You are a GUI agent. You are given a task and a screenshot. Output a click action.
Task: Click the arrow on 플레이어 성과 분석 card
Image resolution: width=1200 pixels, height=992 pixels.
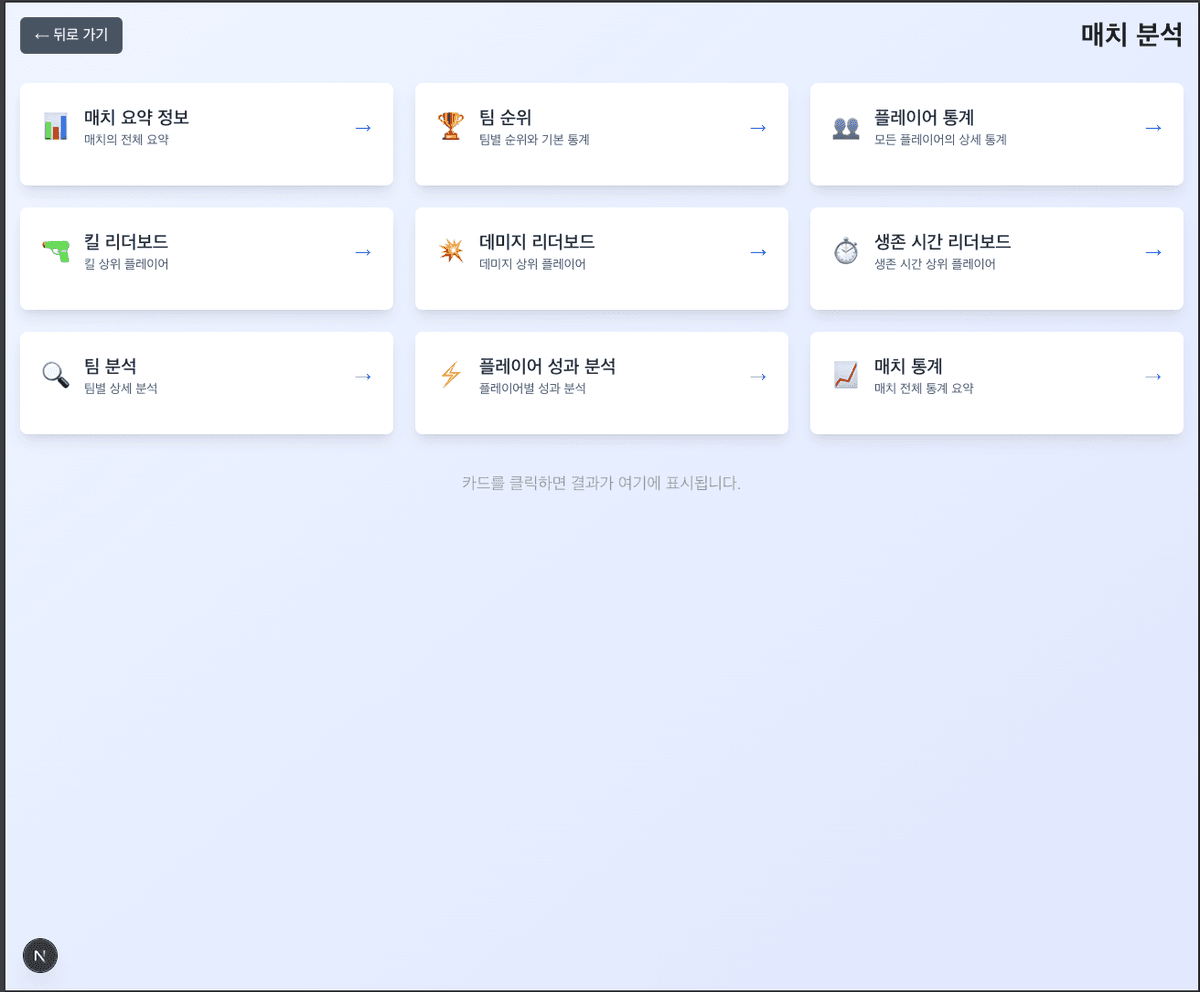coord(758,376)
